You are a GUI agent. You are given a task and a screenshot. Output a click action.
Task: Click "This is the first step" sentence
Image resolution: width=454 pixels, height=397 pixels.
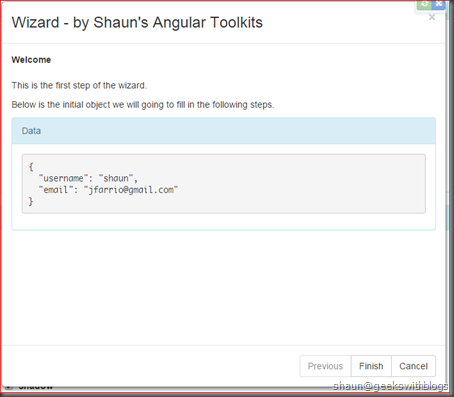tap(79, 85)
